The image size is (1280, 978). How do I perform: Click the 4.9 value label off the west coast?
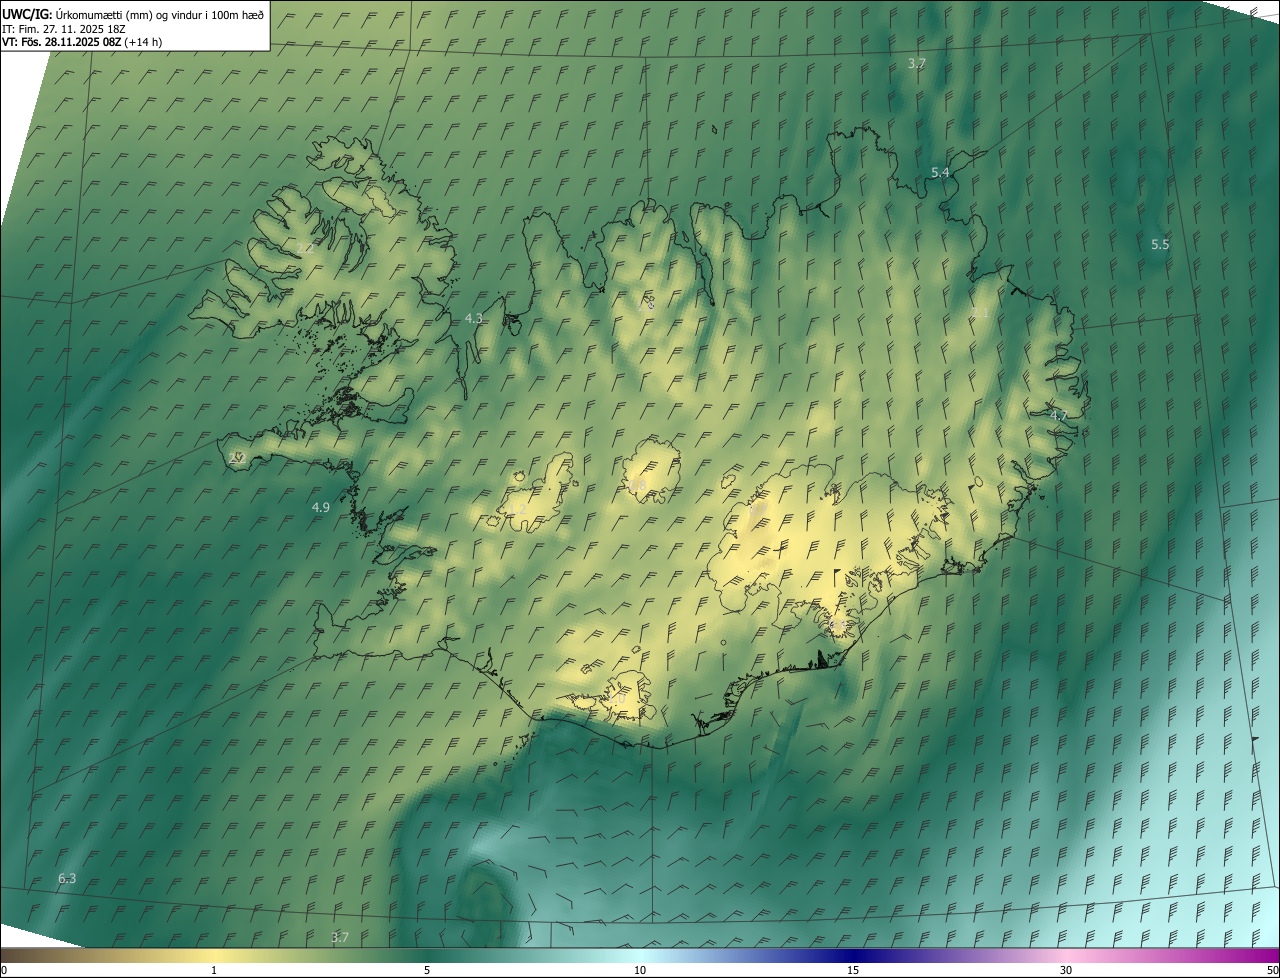(x=321, y=508)
